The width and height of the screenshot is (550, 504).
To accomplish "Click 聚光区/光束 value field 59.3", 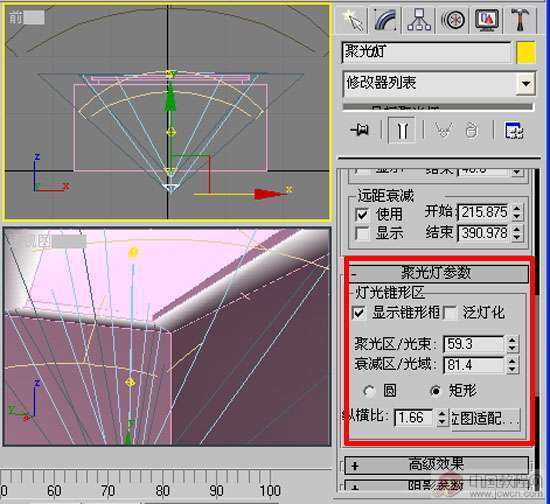I will [x=474, y=344].
